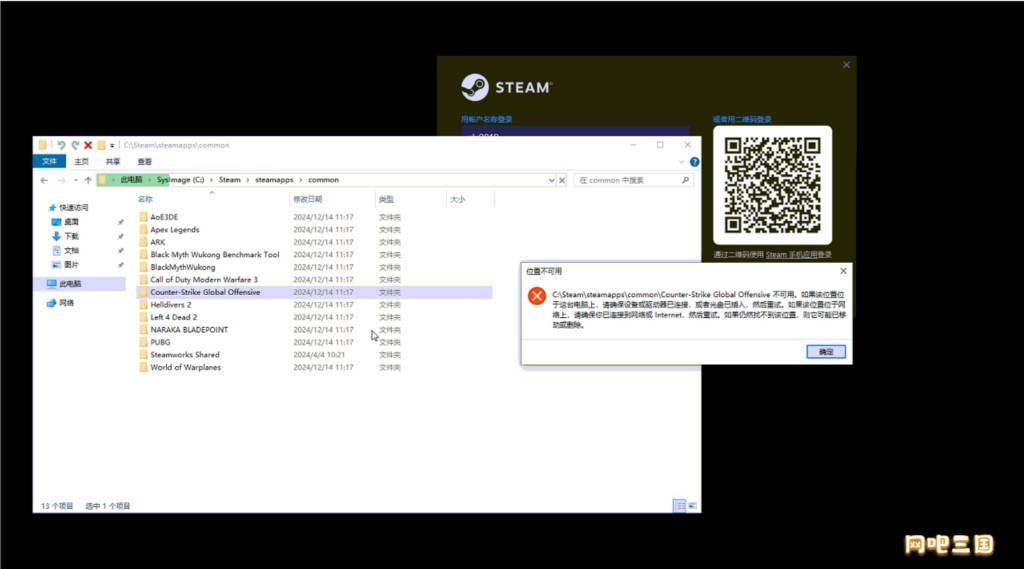Click the Steam login QR code
The width and height of the screenshot is (1024, 569).
click(772, 185)
